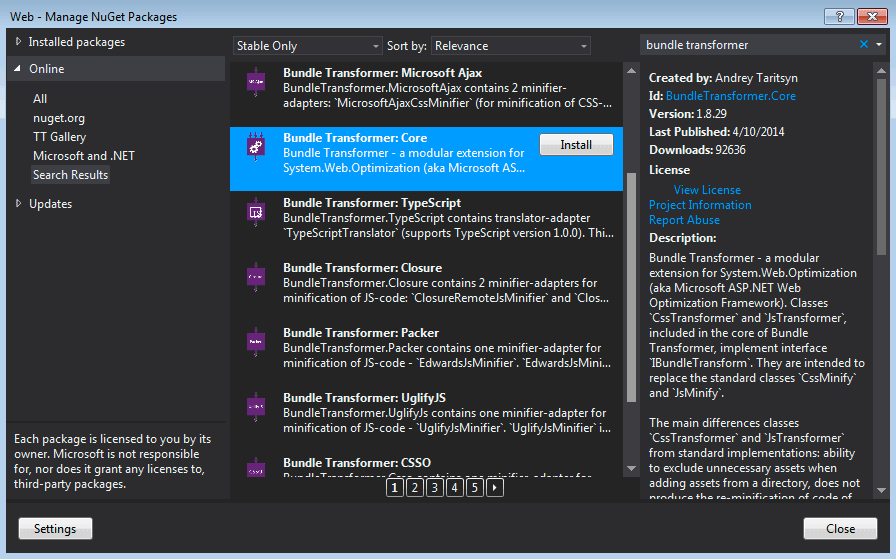Go to results page 3

coord(435,488)
